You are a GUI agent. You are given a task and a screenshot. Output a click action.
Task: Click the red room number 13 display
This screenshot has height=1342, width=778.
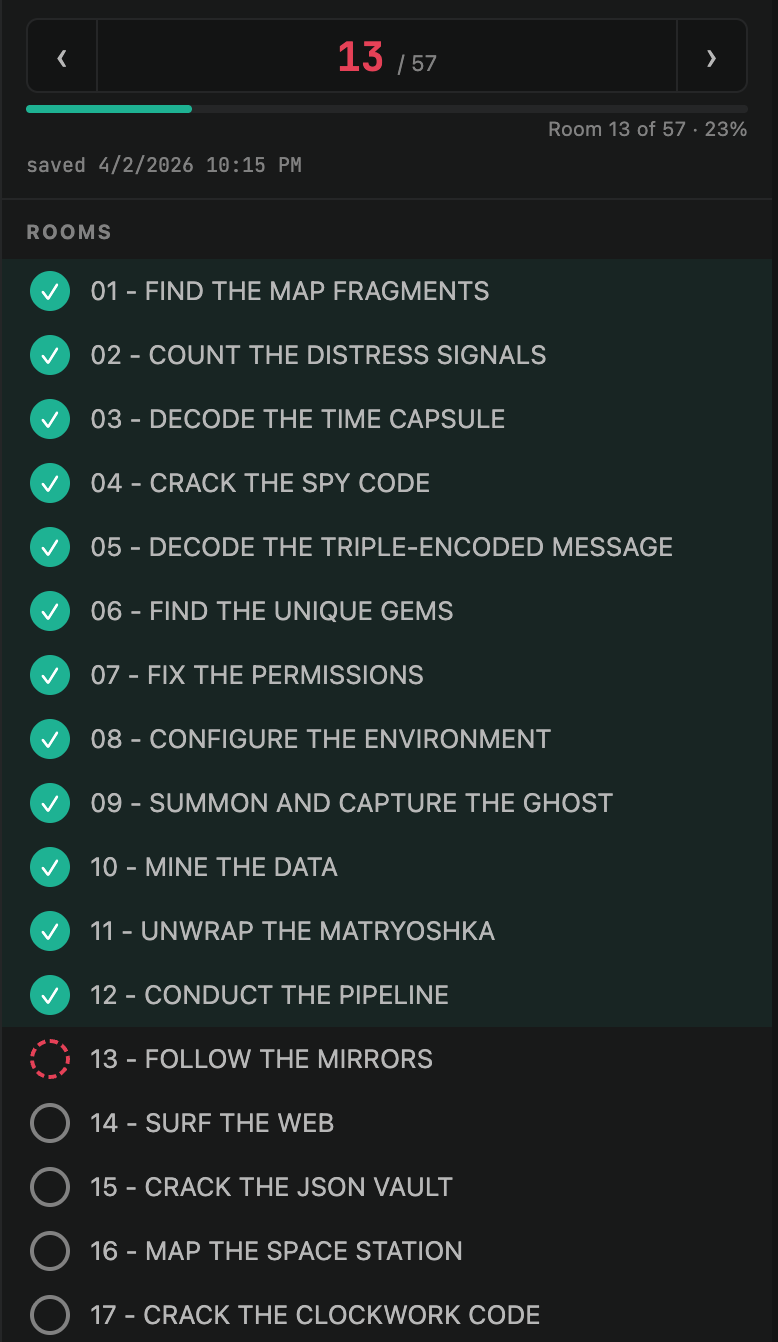click(x=360, y=56)
